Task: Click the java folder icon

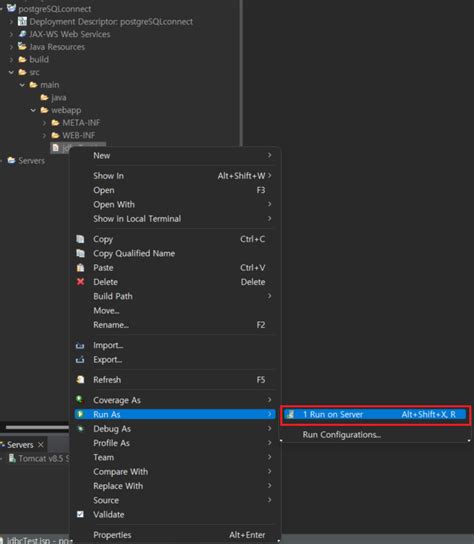Action: [44, 97]
